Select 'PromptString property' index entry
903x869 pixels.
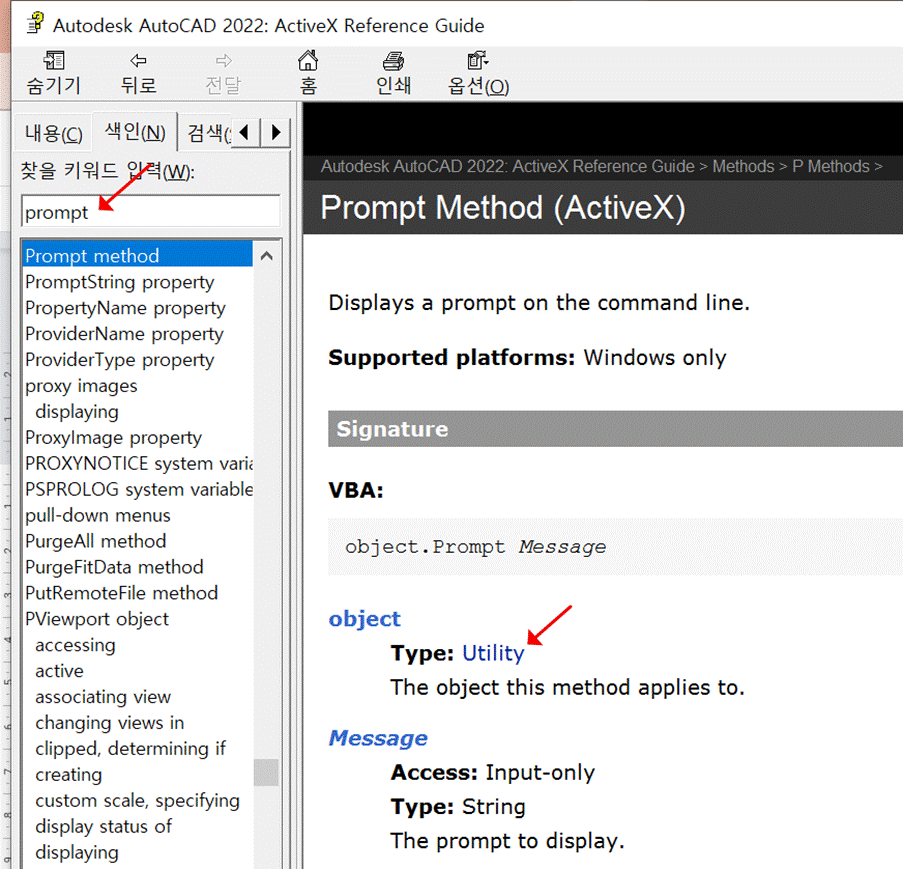[x=119, y=282]
